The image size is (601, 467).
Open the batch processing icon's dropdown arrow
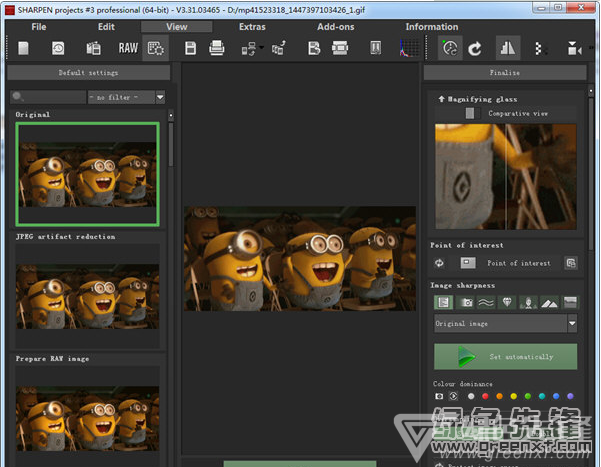click(x=261, y=48)
